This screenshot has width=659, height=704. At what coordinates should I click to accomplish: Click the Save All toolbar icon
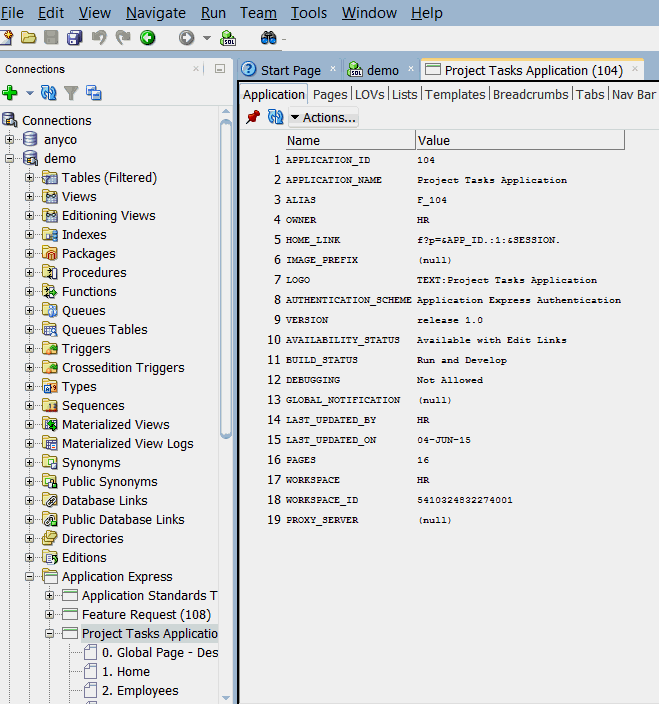(75, 38)
